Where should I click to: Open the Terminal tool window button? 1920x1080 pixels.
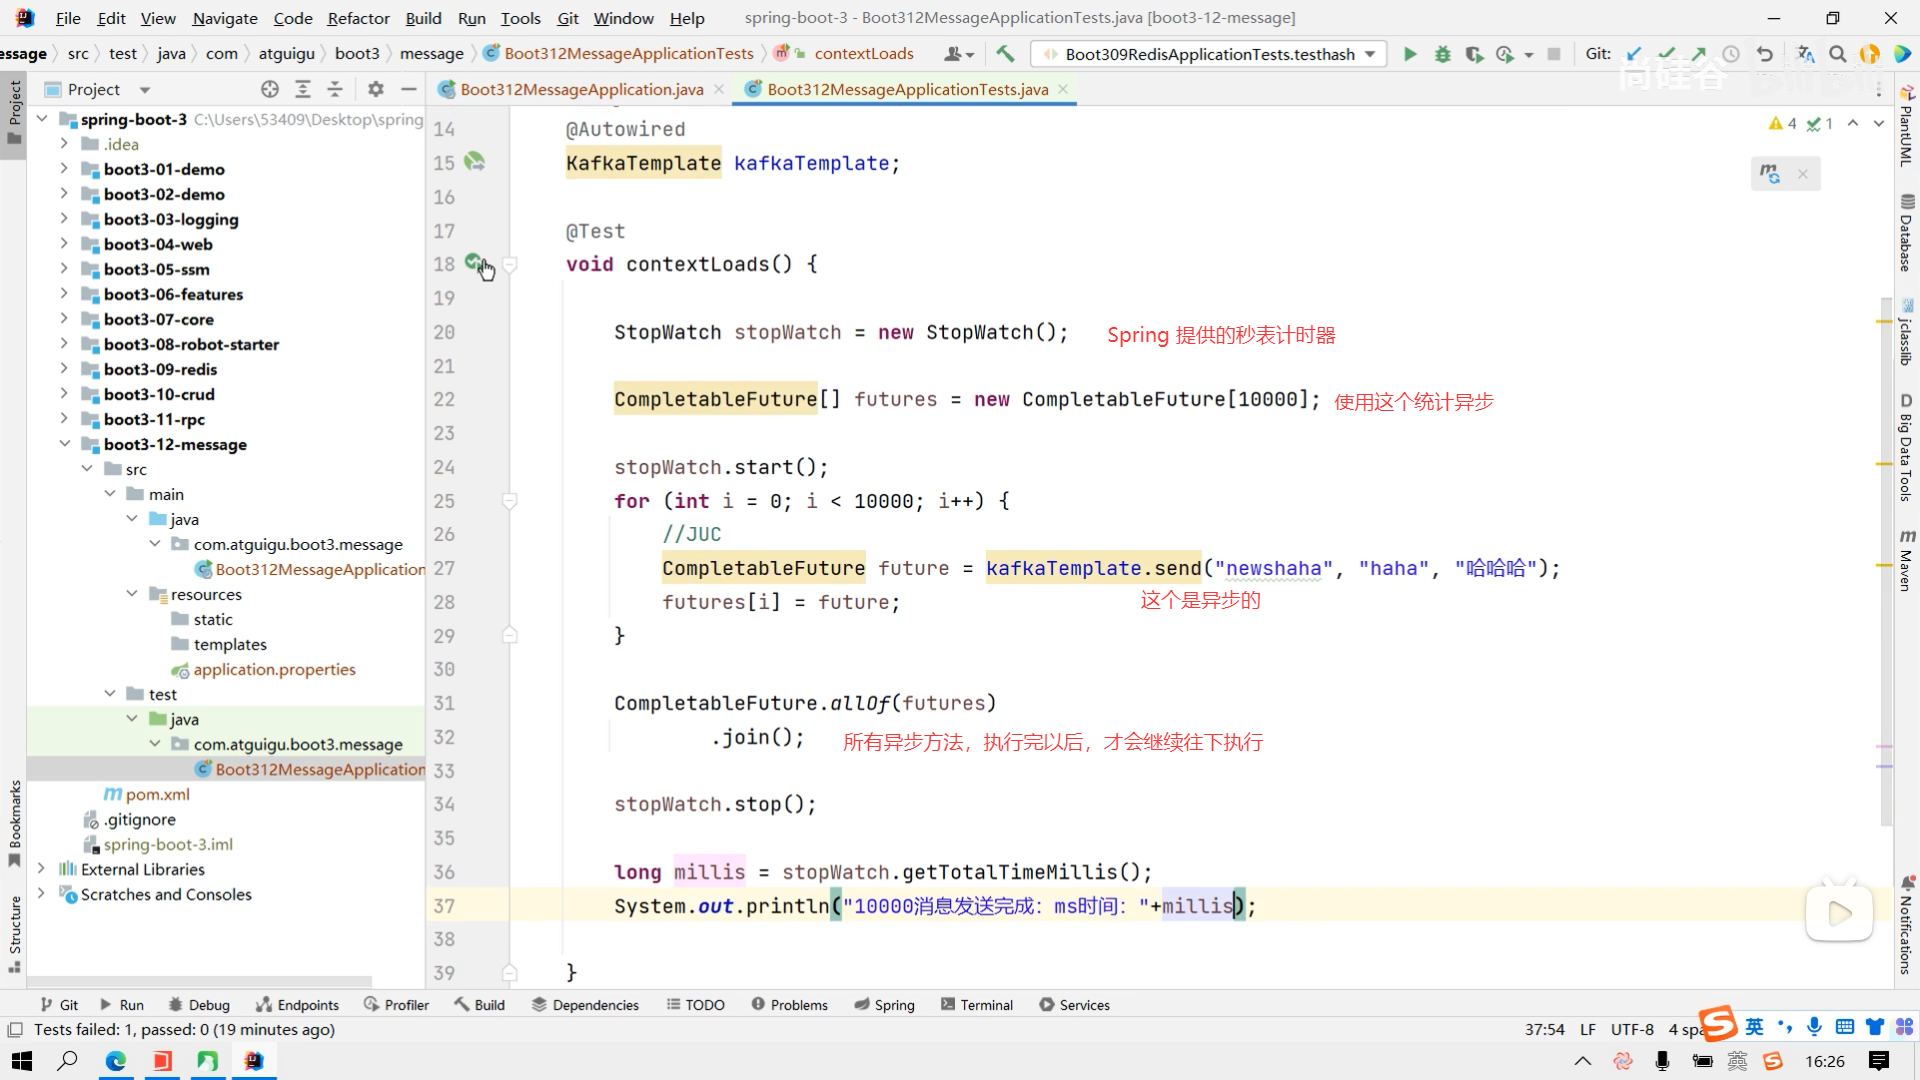(x=977, y=1005)
